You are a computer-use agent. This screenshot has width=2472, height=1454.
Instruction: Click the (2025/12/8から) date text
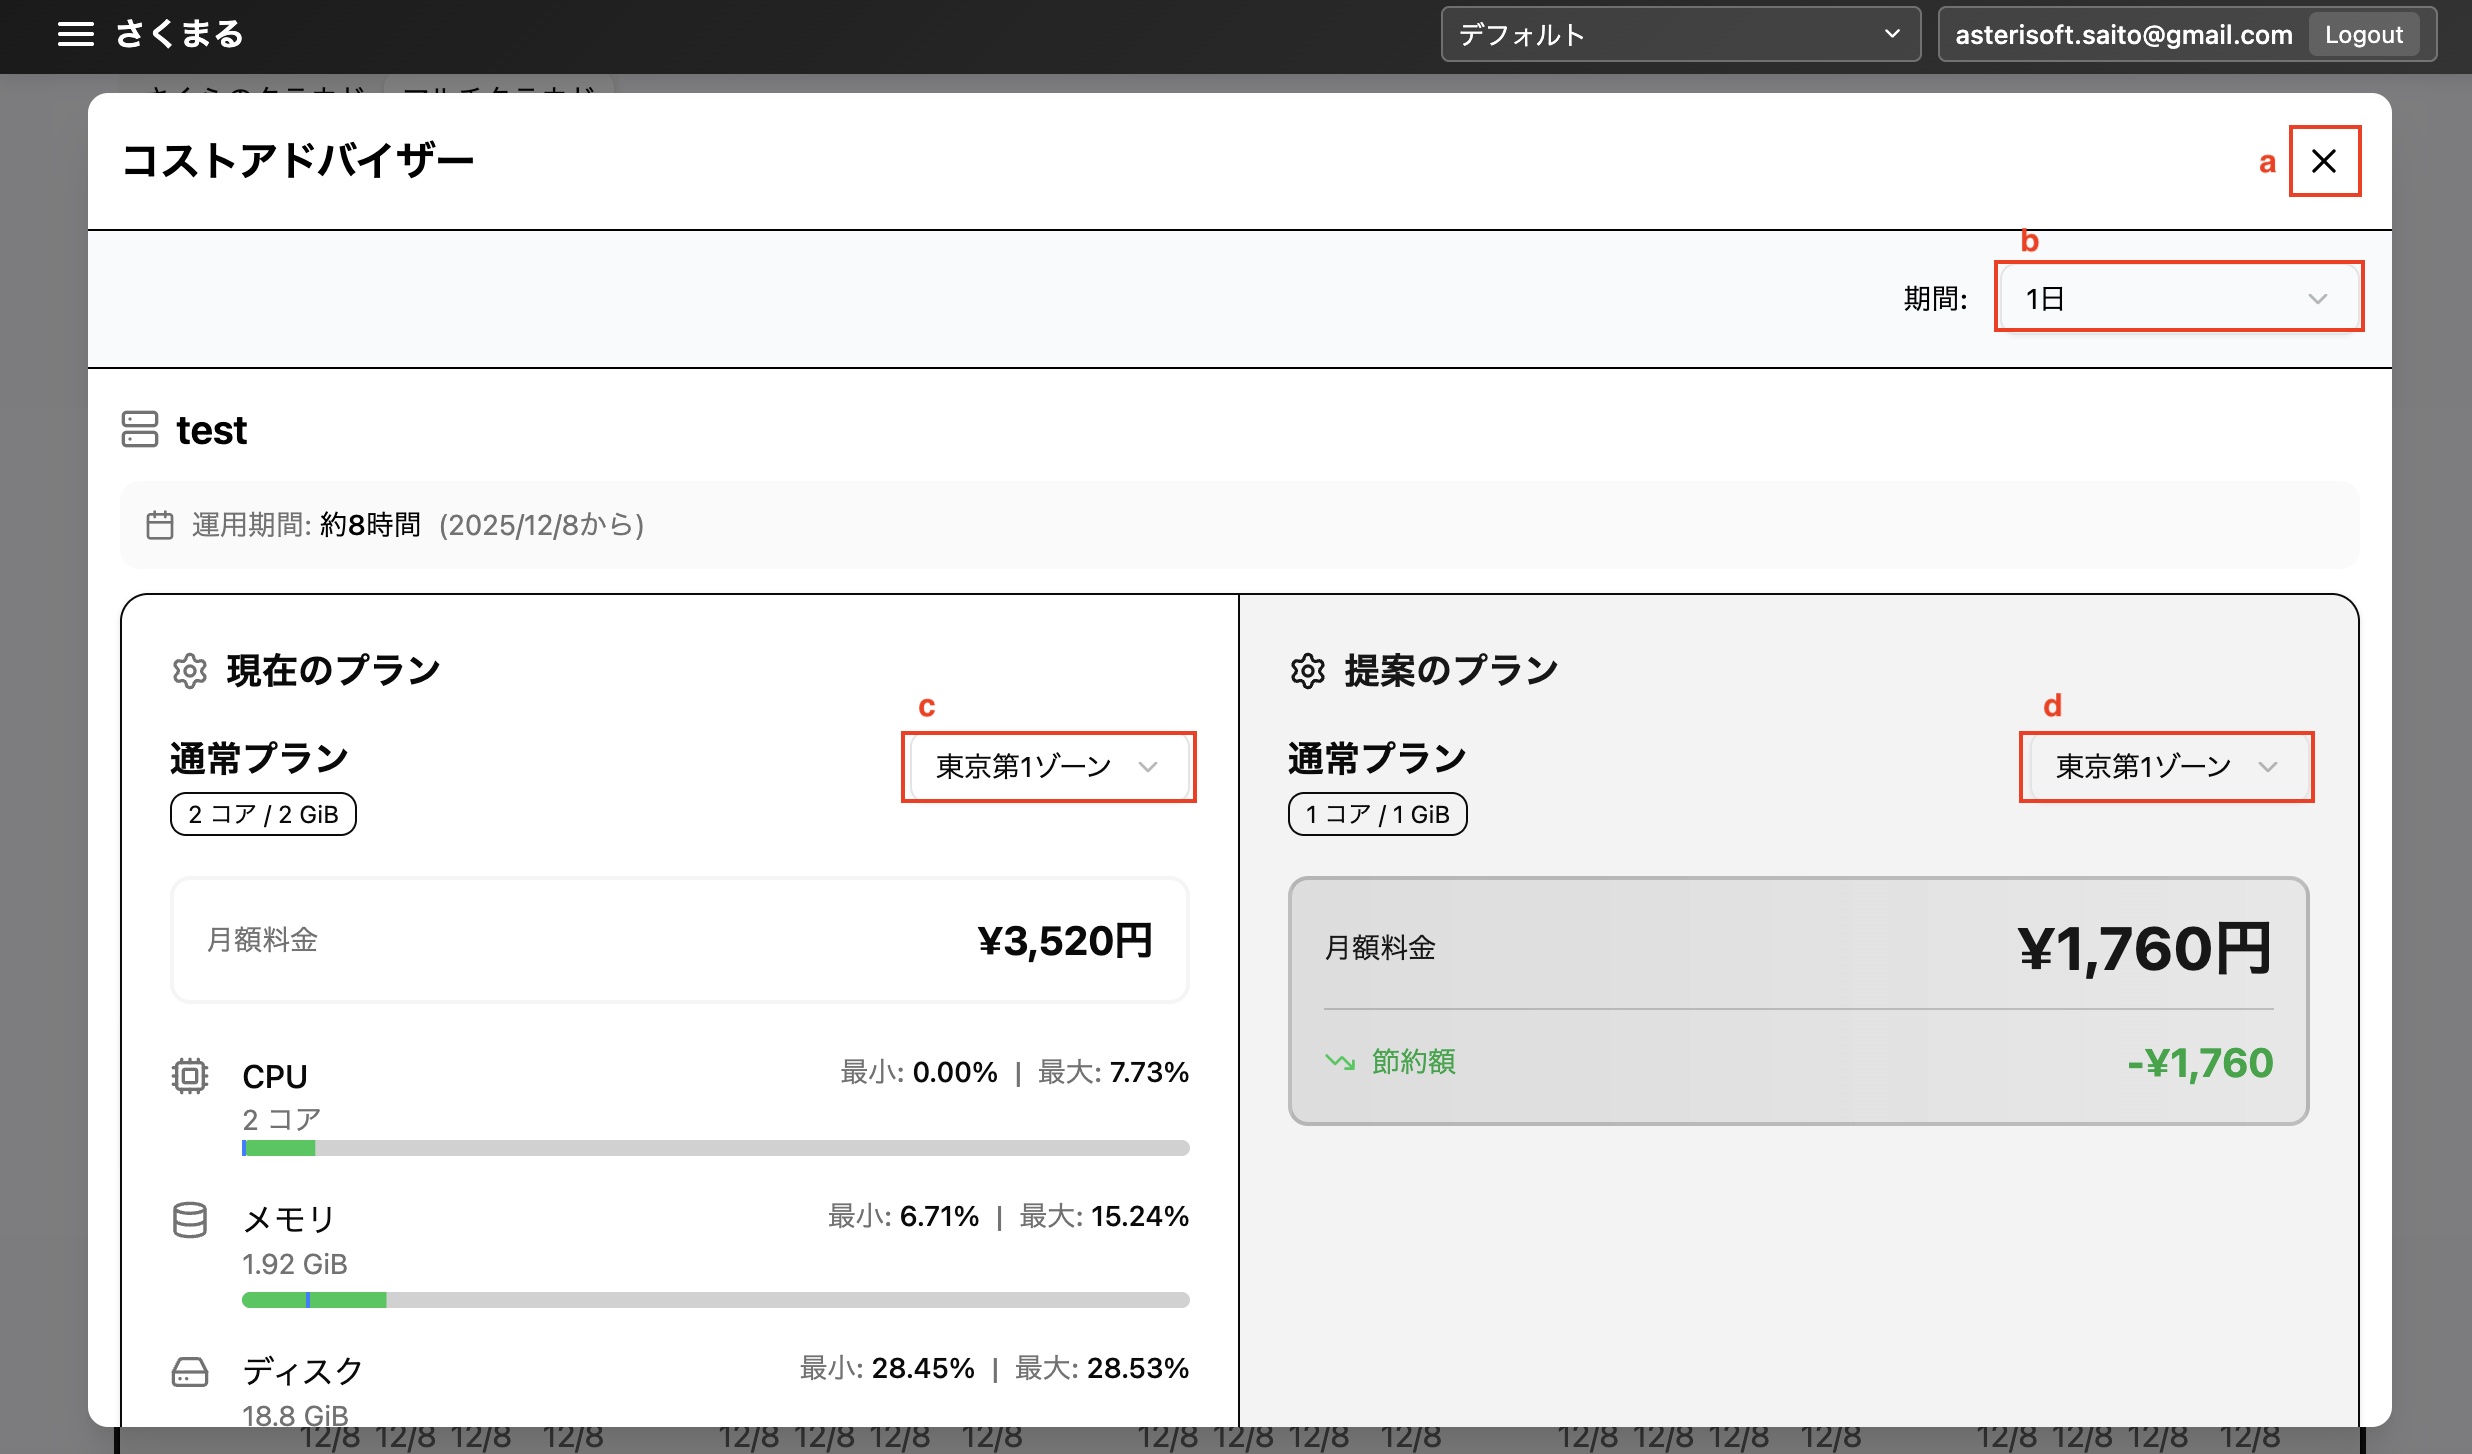541,525
